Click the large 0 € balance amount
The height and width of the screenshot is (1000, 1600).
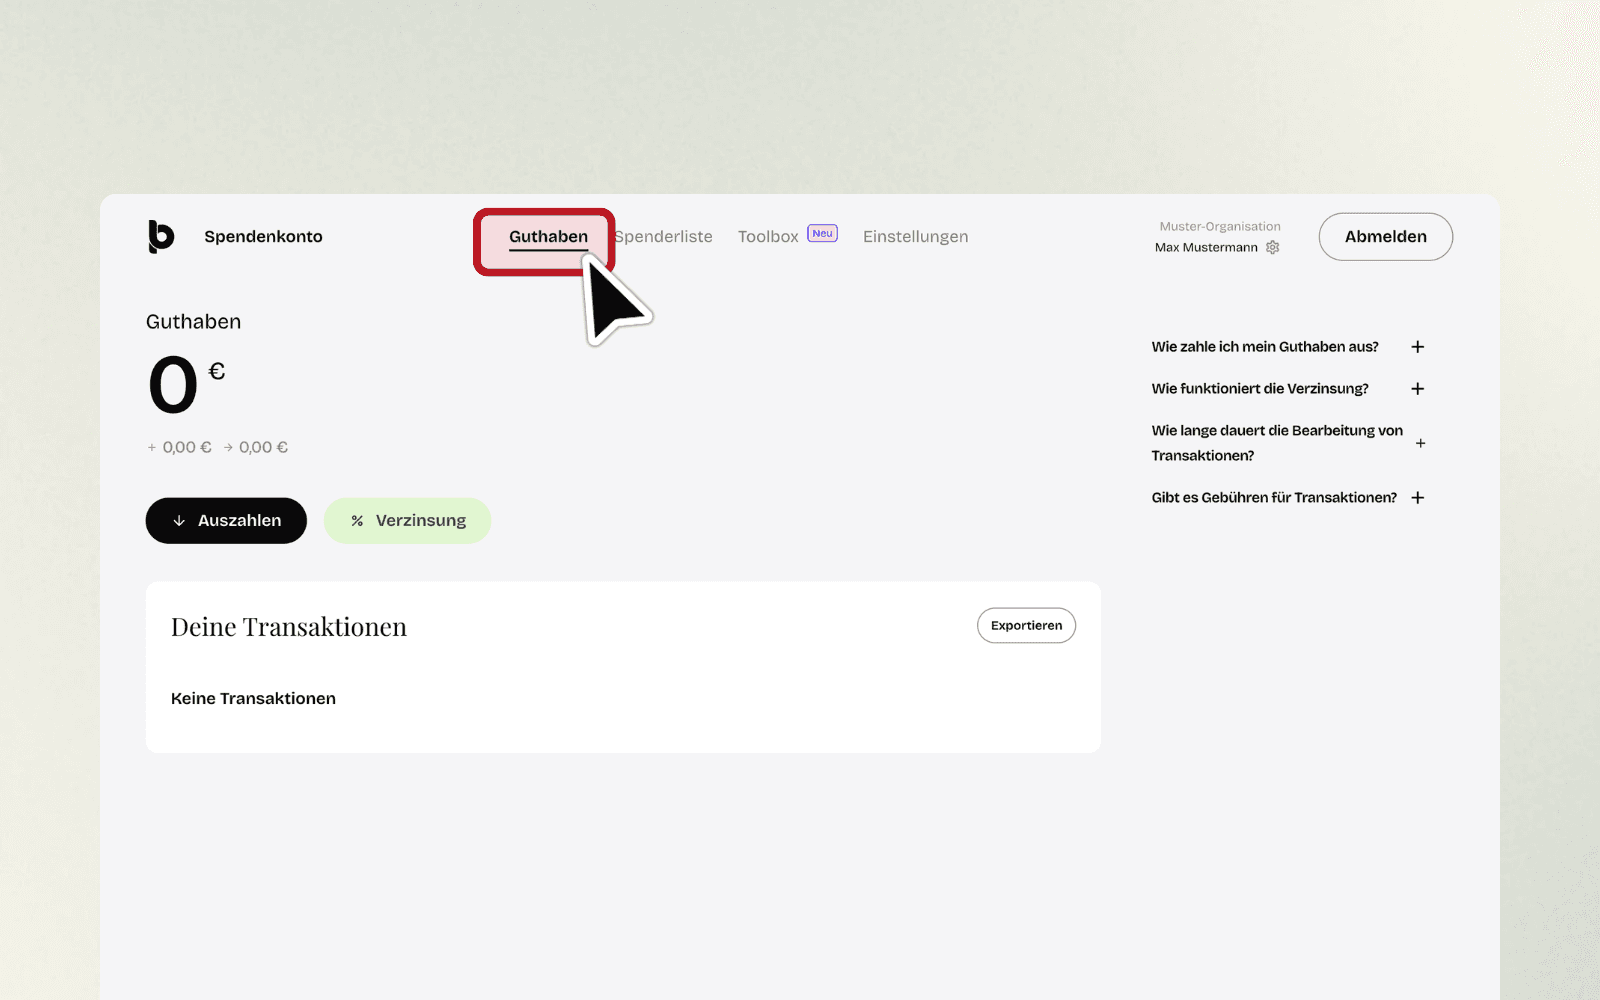point(187,385)
